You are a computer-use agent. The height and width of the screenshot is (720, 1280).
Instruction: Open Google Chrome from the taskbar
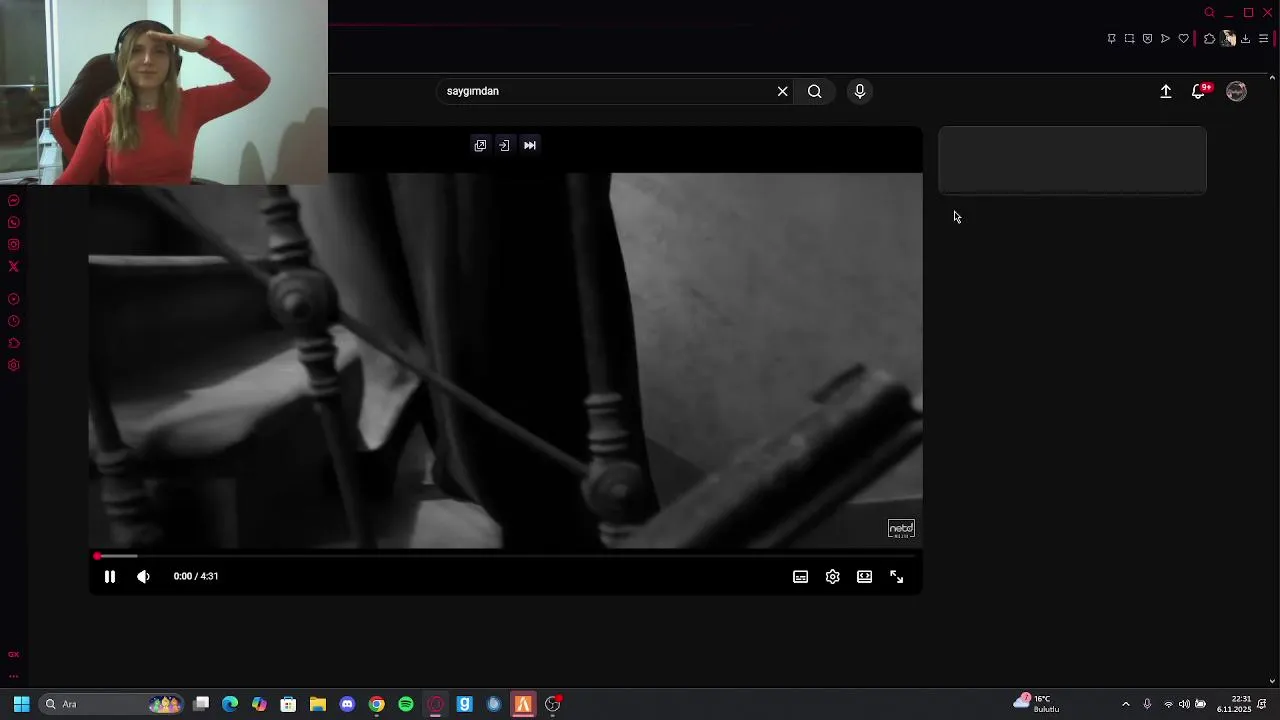(376, 704)
